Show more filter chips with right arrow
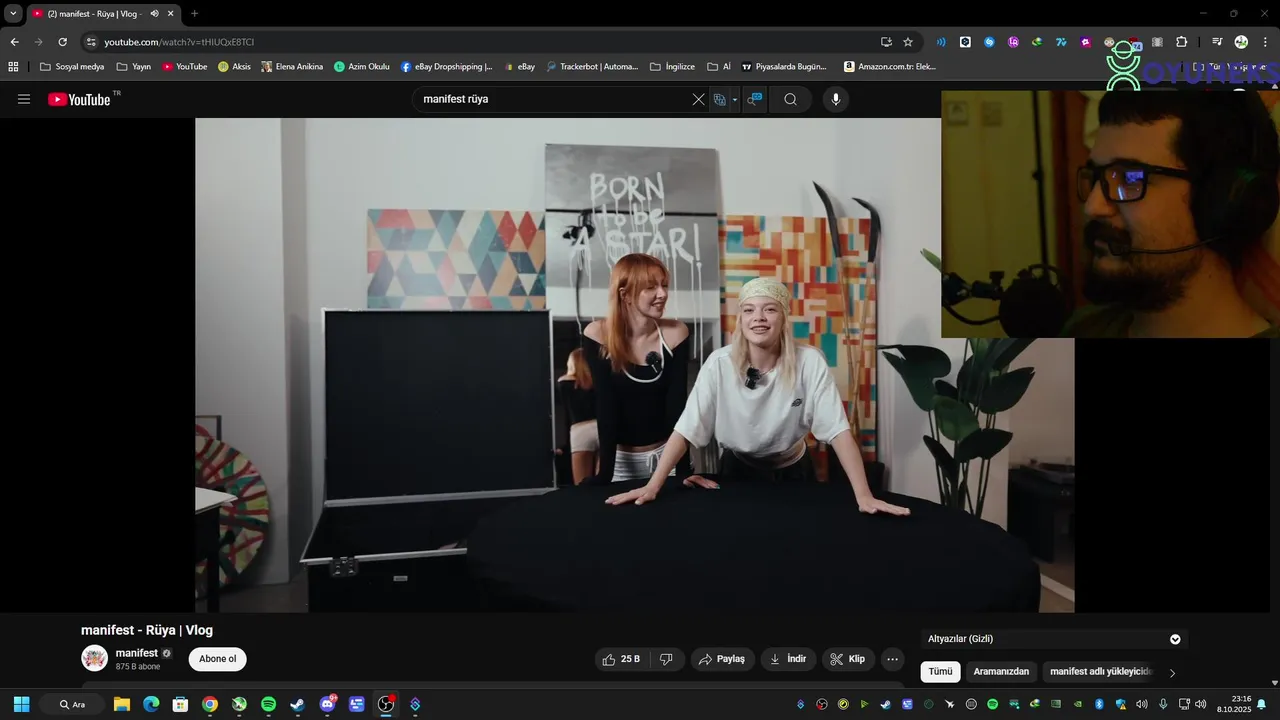Image resolution: width=1280 pixels, height=720 pixels. (1172, 673)
